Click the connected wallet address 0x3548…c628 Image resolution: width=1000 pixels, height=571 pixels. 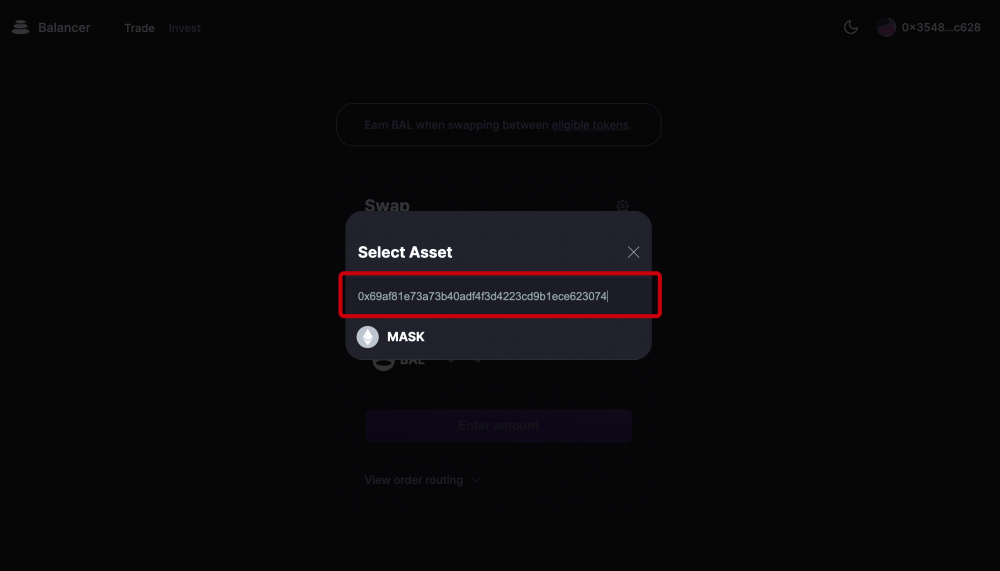coord(940,28)
